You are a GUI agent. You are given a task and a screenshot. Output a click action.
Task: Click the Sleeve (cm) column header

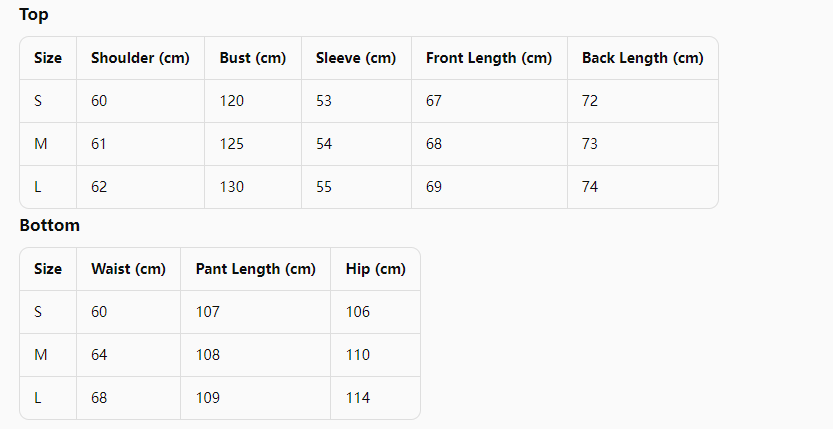pos(356,58)
